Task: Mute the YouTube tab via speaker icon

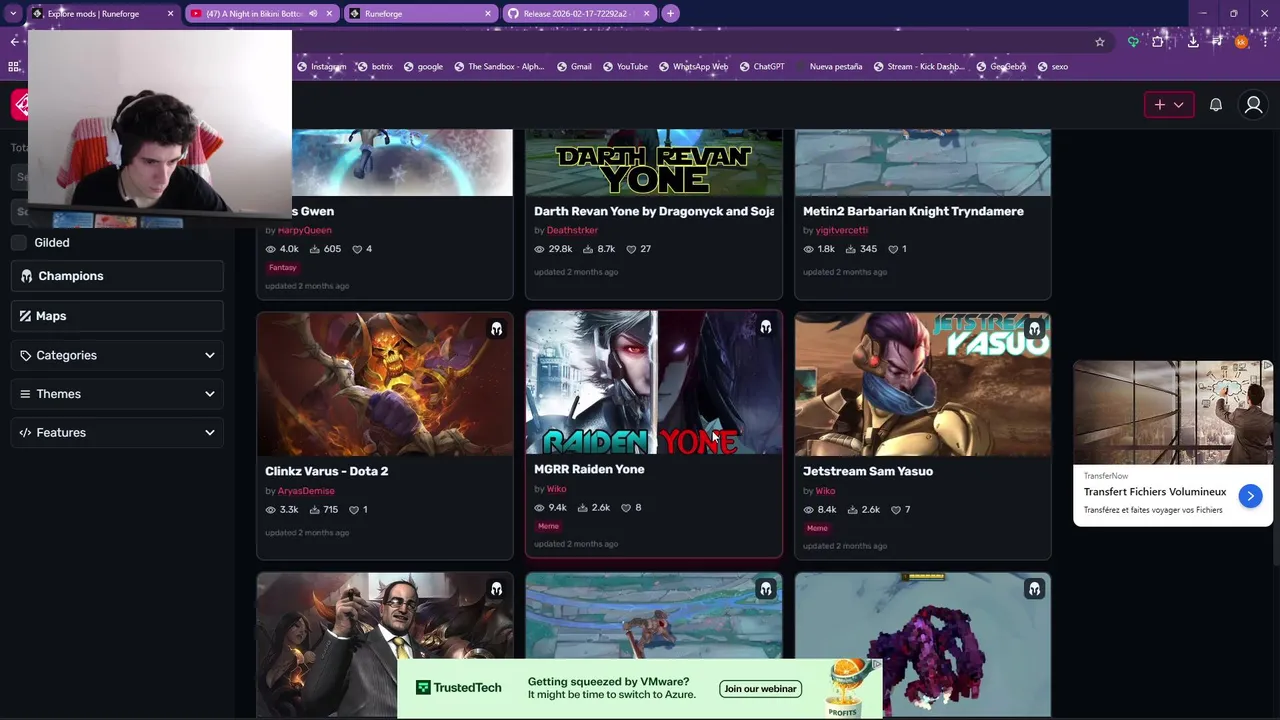Action: [x=313, y=14]
